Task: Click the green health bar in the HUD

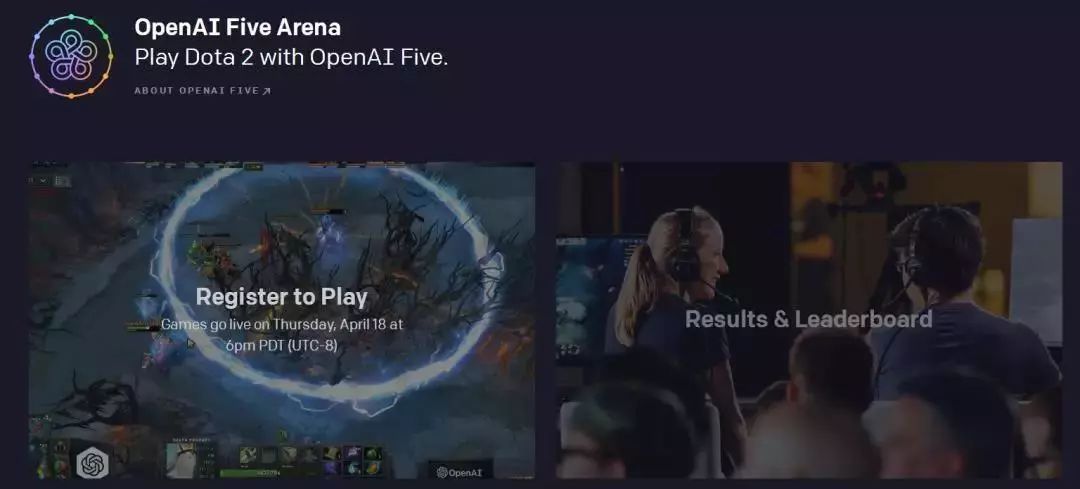Action: pyautogui.click(x=263, y=473)
